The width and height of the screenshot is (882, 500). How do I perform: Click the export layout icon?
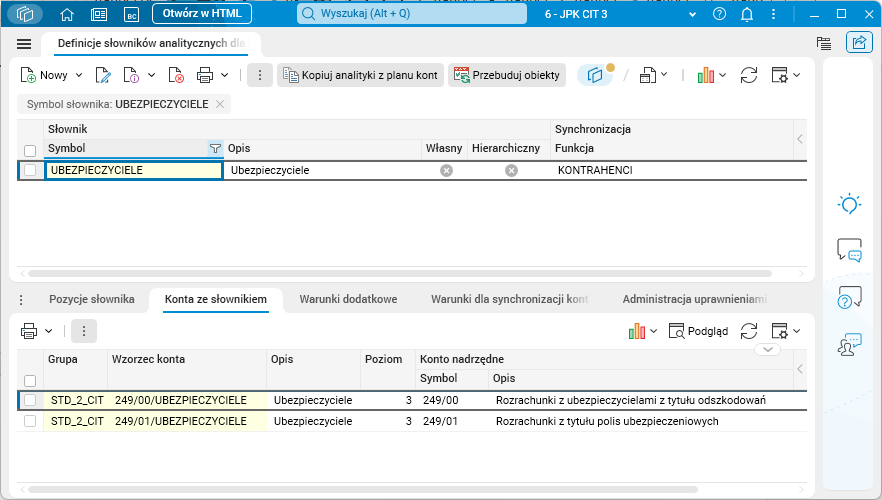[647, 75]
